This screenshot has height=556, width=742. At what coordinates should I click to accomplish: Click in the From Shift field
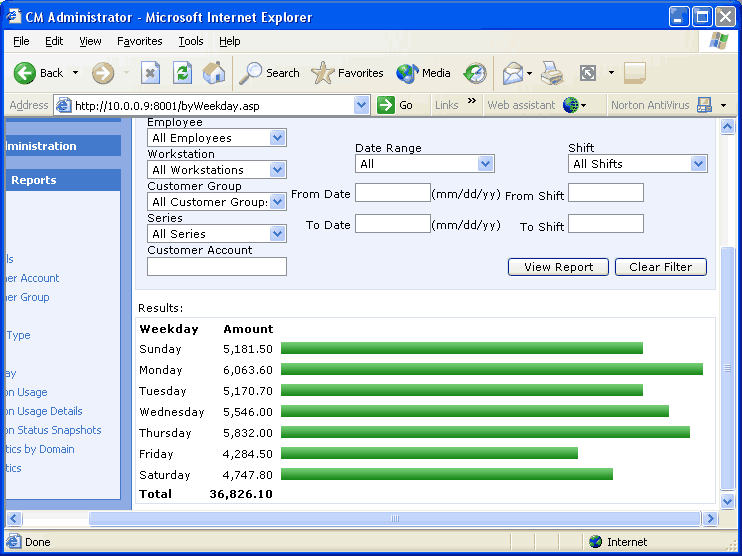pos(606,193)
